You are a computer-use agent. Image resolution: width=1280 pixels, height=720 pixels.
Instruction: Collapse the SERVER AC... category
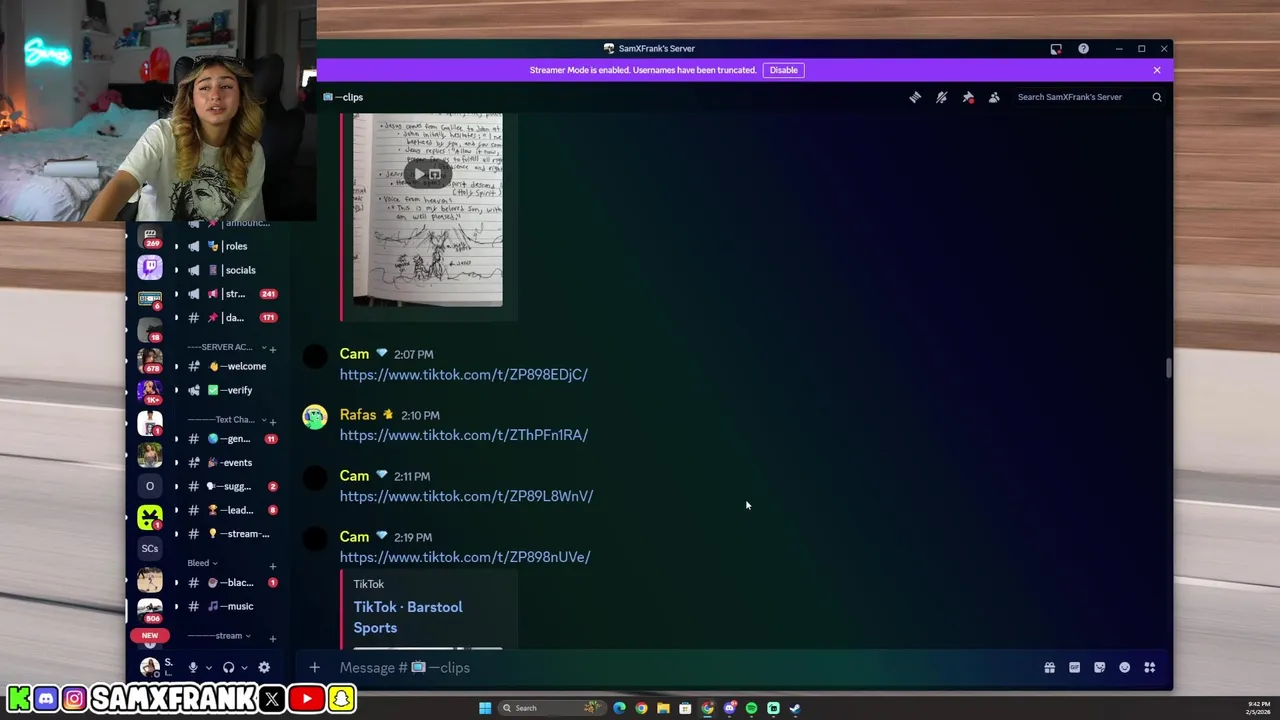pos(225,347)
